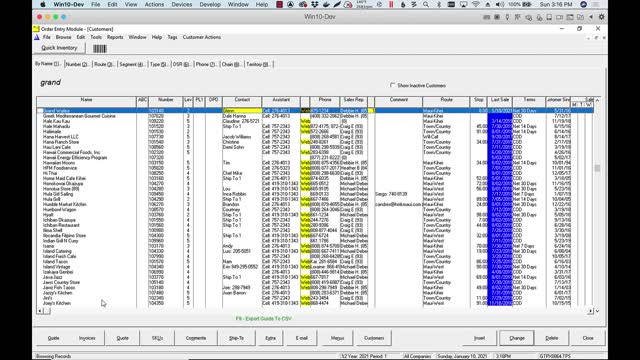Click the Apple logo menu
The height and width of the screenshot is (360, 640).
[43, 4]
